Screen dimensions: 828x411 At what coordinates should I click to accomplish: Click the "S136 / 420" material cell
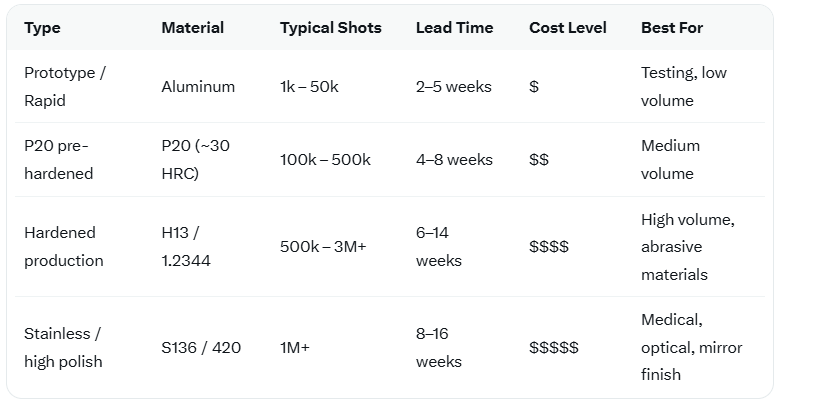point(200,348)
